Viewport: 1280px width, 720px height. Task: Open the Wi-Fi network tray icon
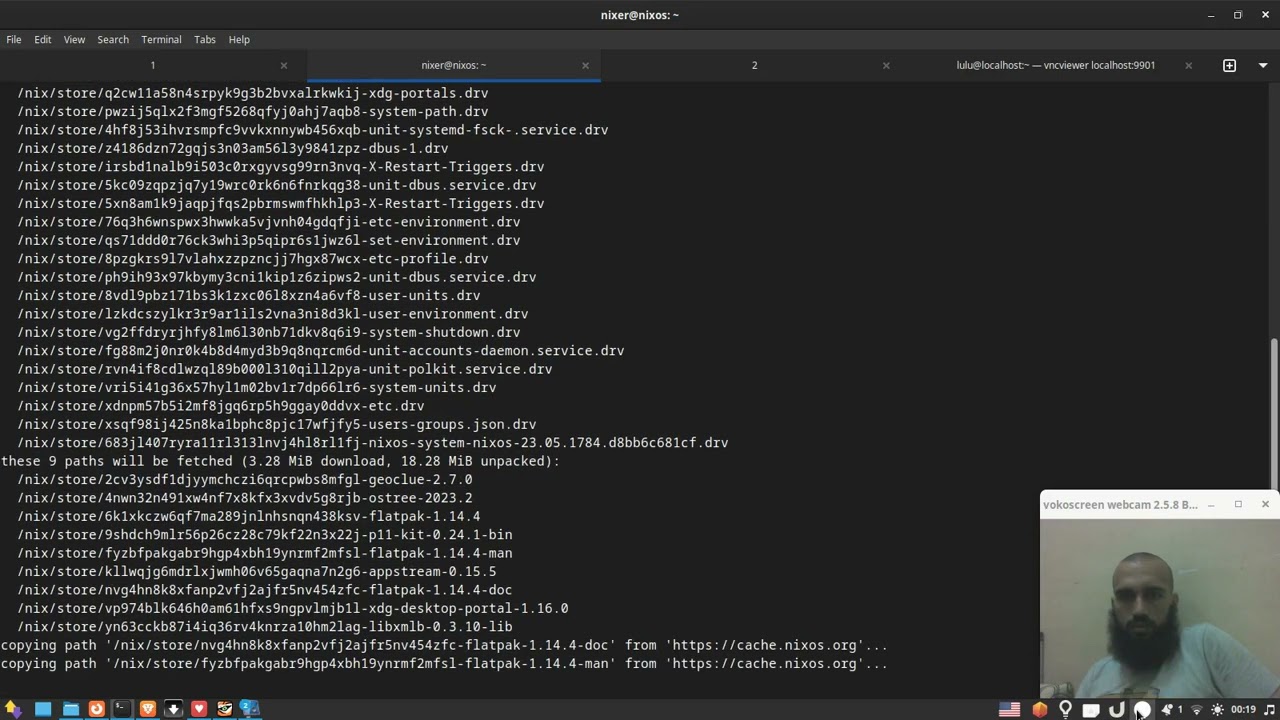pos(1196,710)
